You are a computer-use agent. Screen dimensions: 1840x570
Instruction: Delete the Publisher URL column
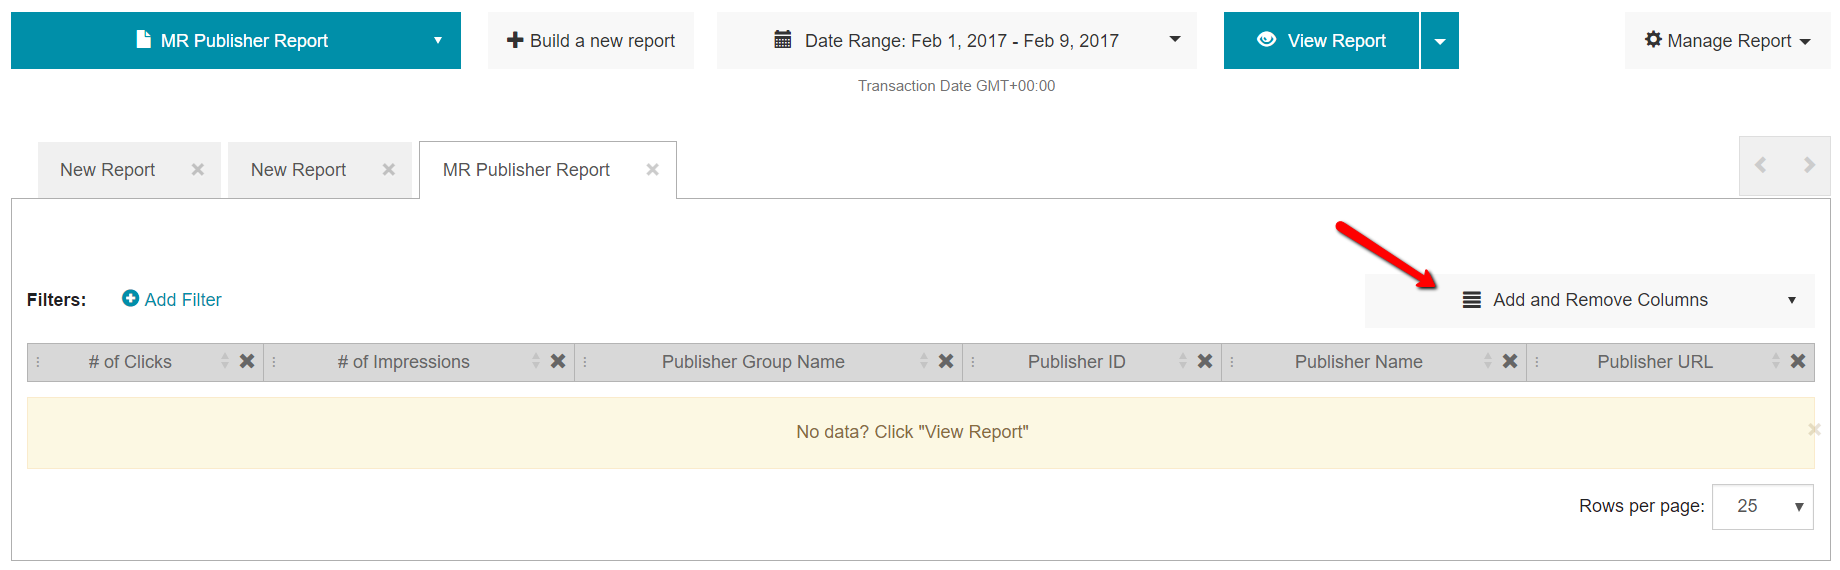(1798, 361)
